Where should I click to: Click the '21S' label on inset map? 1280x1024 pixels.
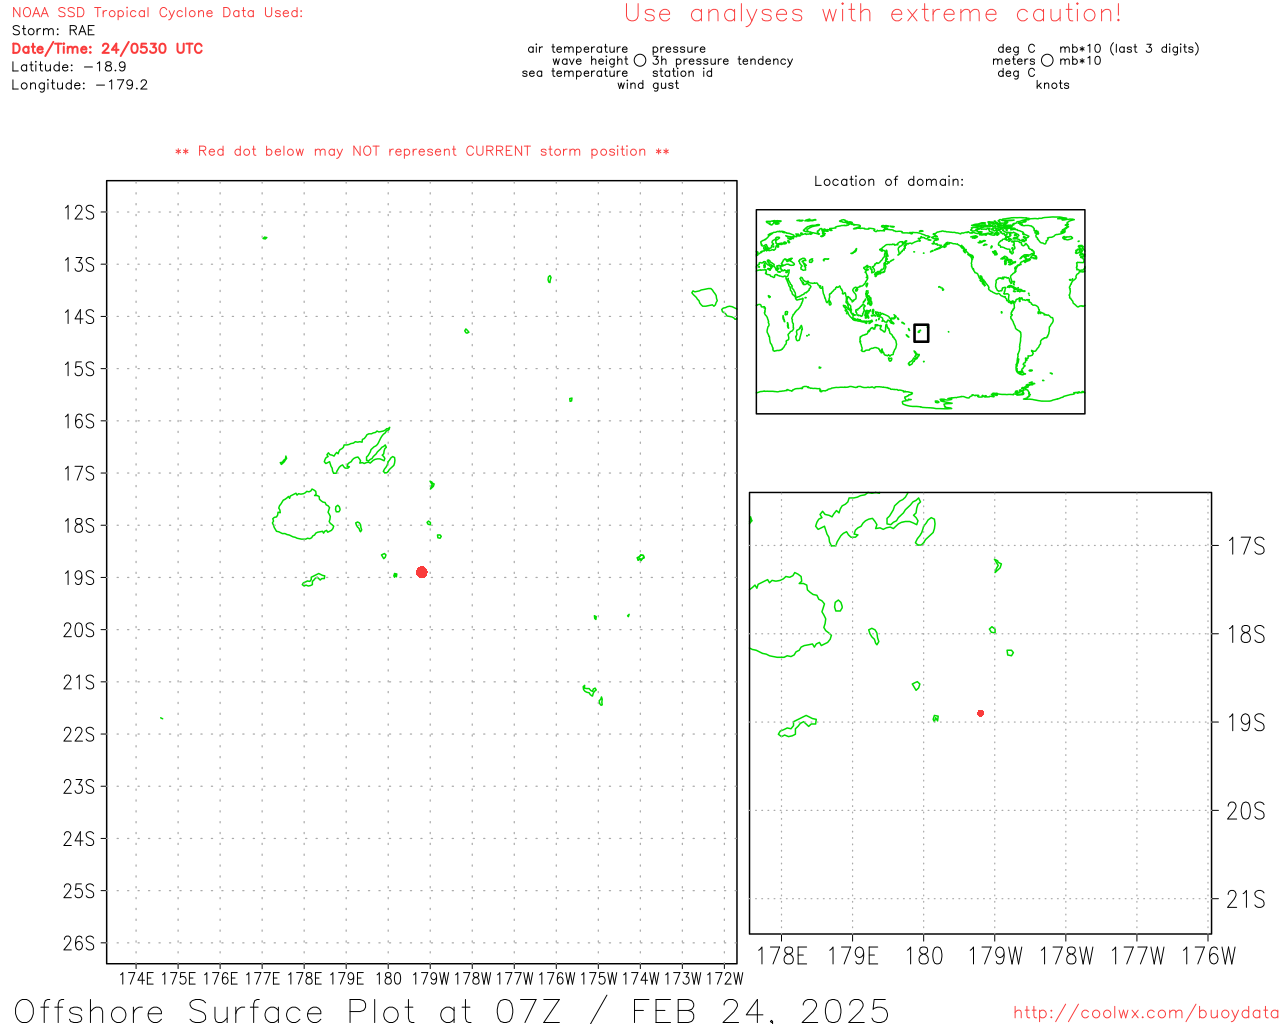pyautogui.click(x=1246, y=899)
